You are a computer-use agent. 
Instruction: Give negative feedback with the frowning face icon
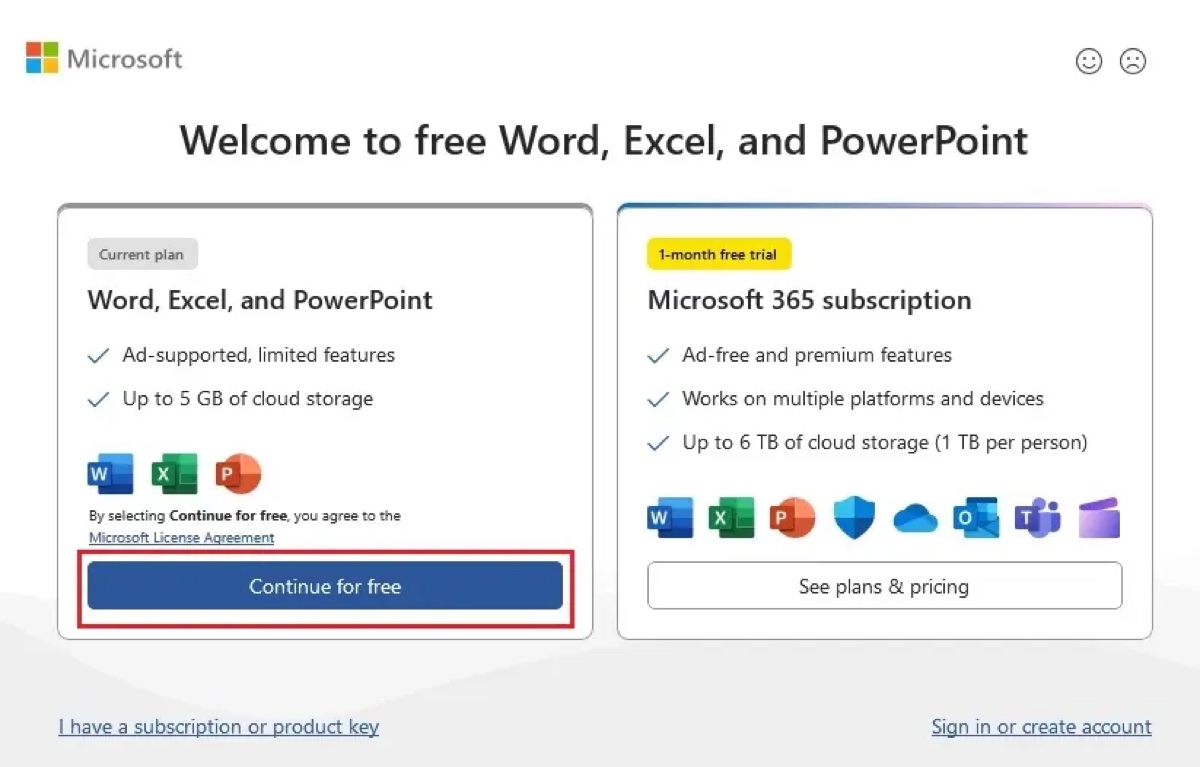pyautogui.click(x=1133, y=61)
